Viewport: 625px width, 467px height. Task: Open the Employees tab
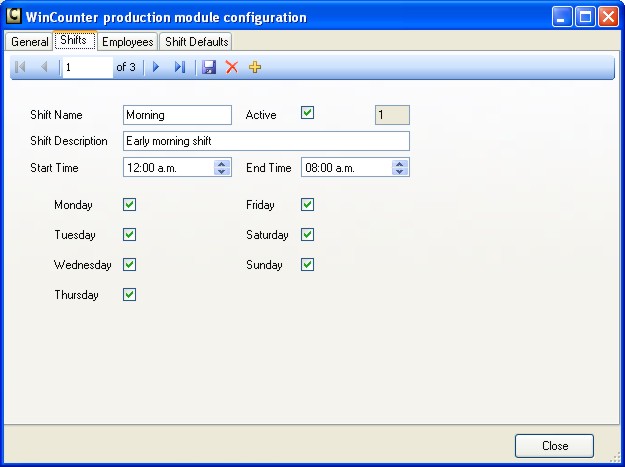(x=128, y=41)
